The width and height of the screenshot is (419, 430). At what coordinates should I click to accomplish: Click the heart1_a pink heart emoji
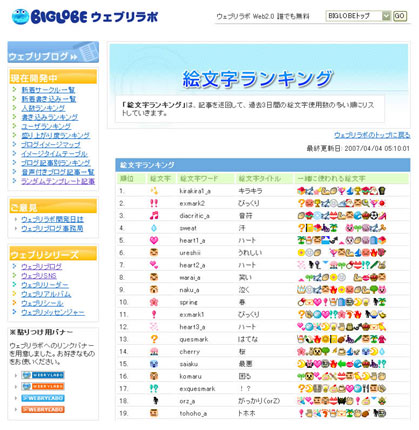154,240
